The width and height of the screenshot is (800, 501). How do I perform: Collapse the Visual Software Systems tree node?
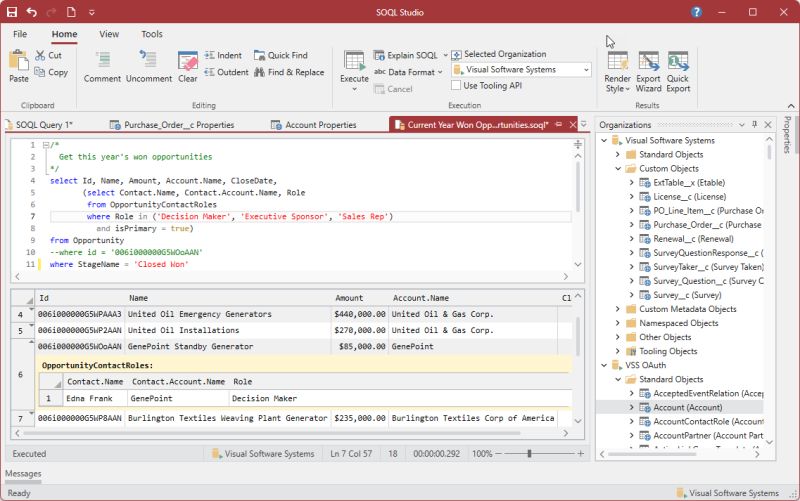point(604,140)
